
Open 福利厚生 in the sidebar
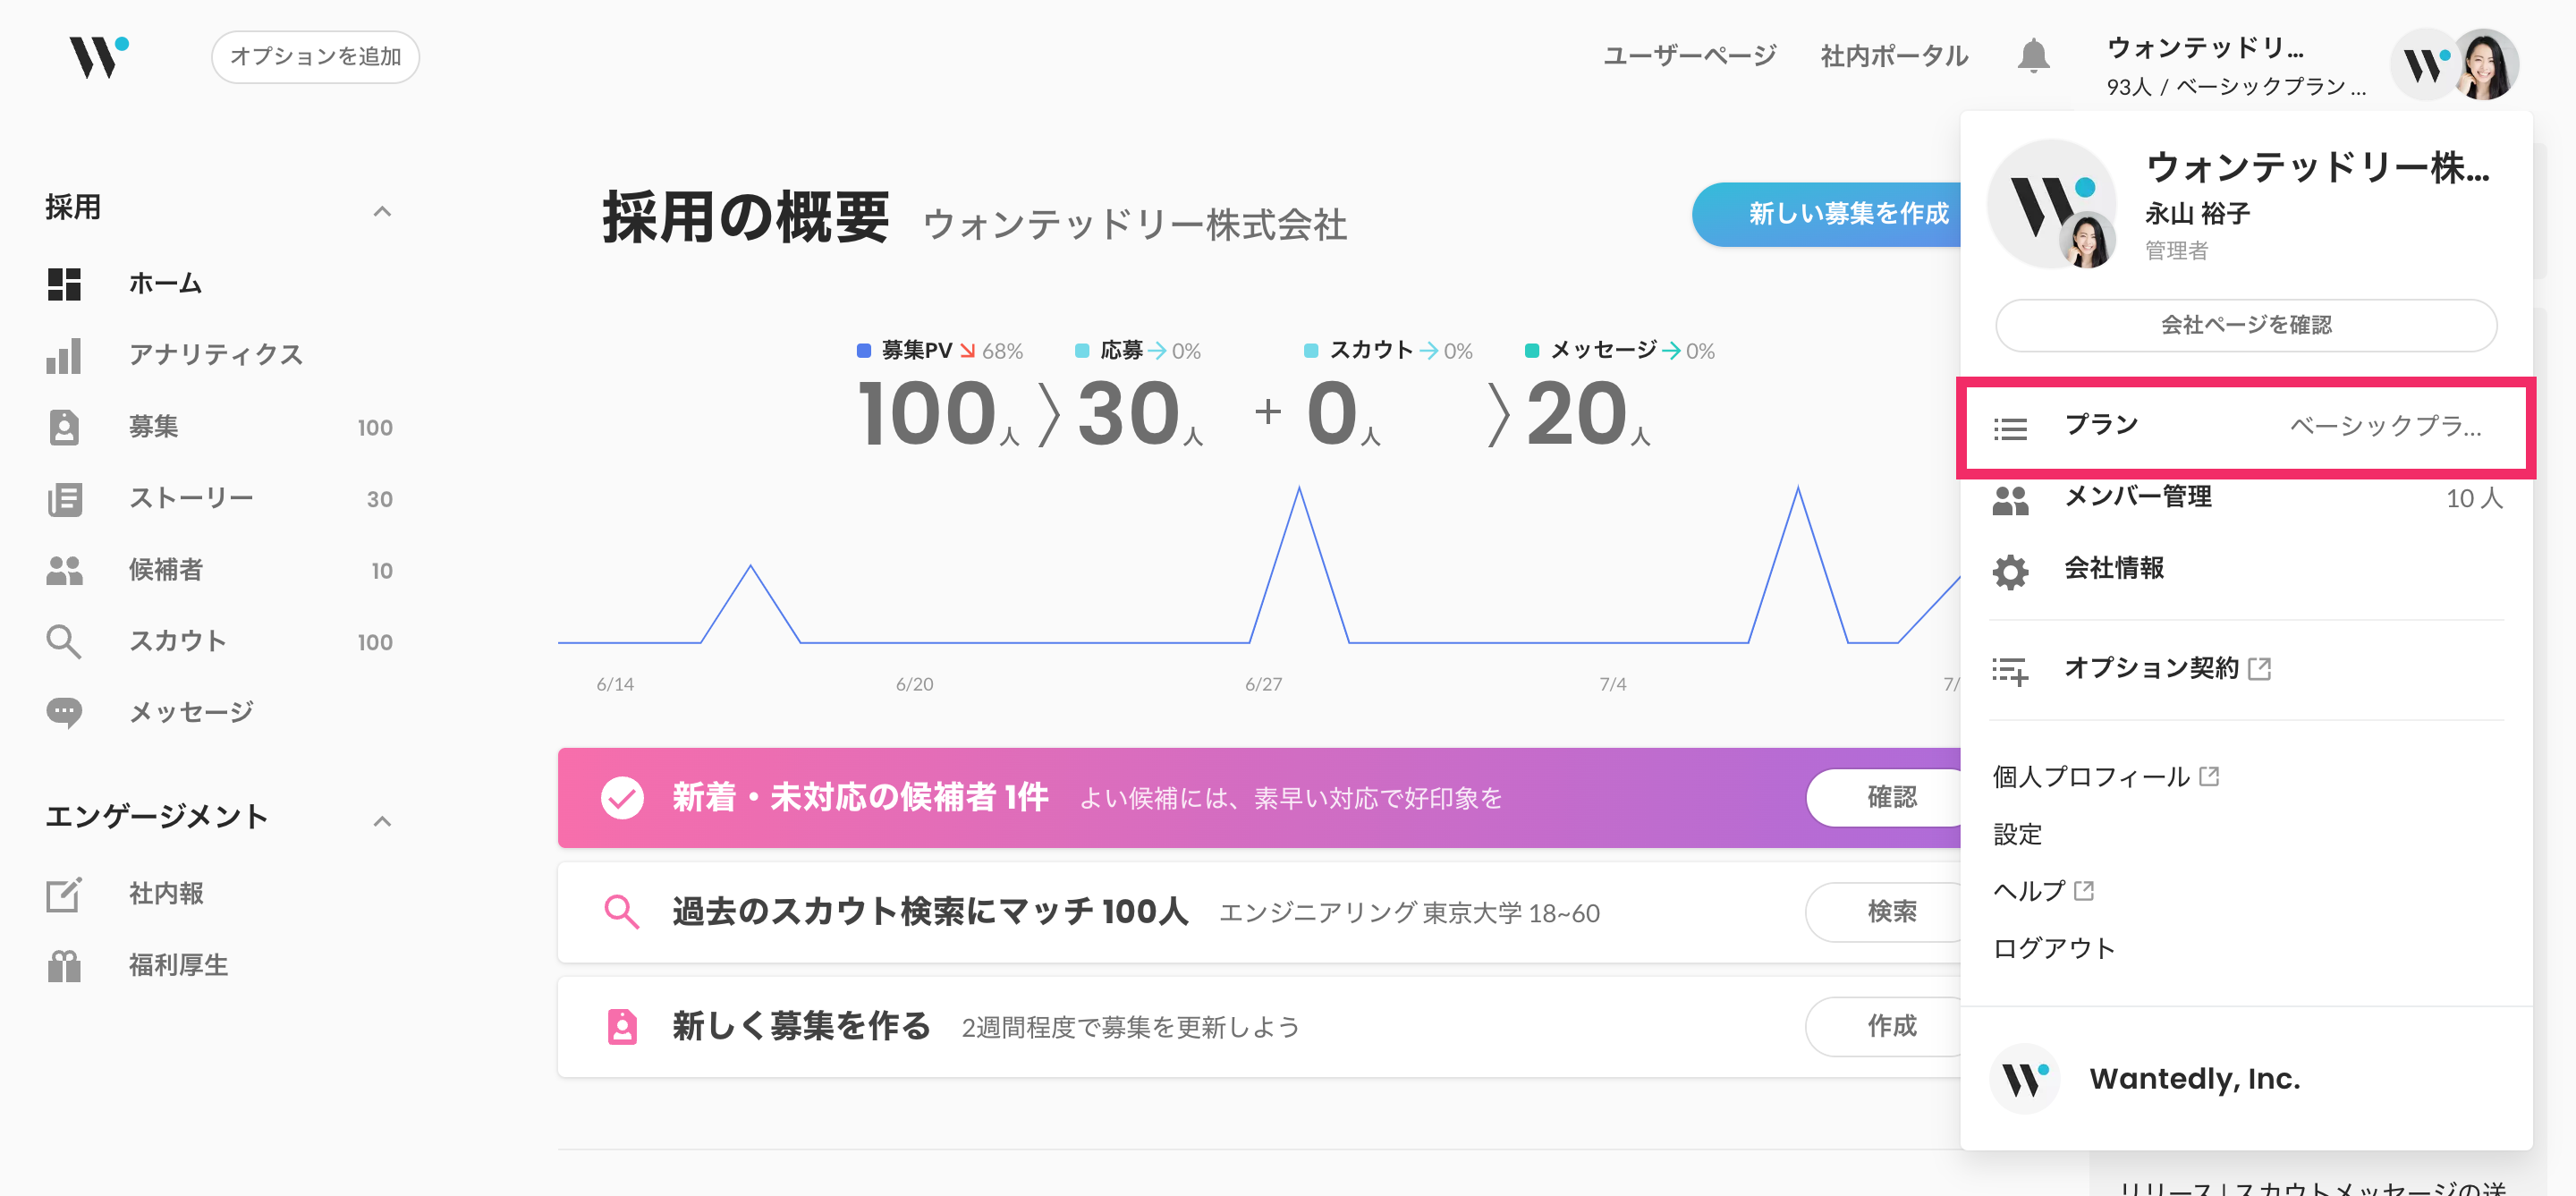click(220, 965)
